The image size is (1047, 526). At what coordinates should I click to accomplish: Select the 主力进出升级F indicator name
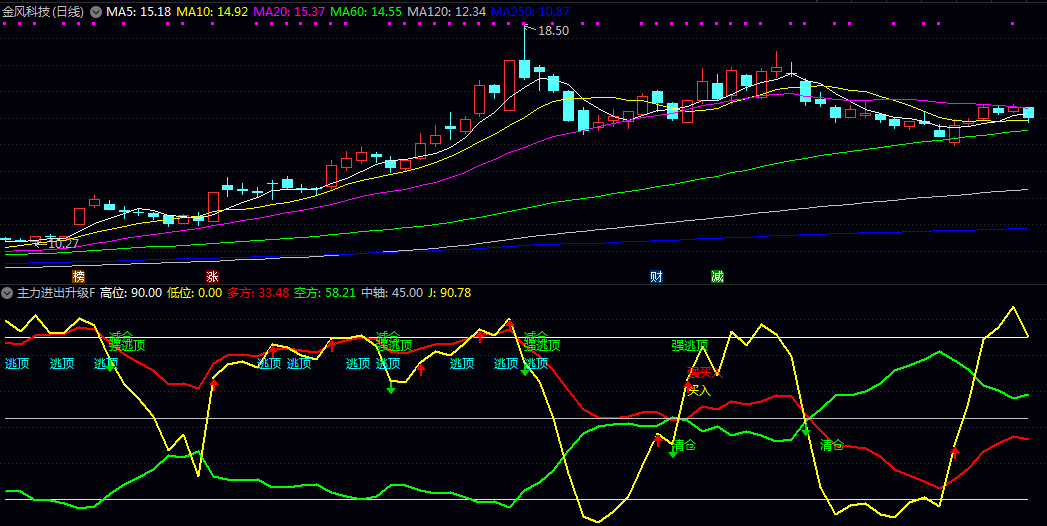coord(56,292)
